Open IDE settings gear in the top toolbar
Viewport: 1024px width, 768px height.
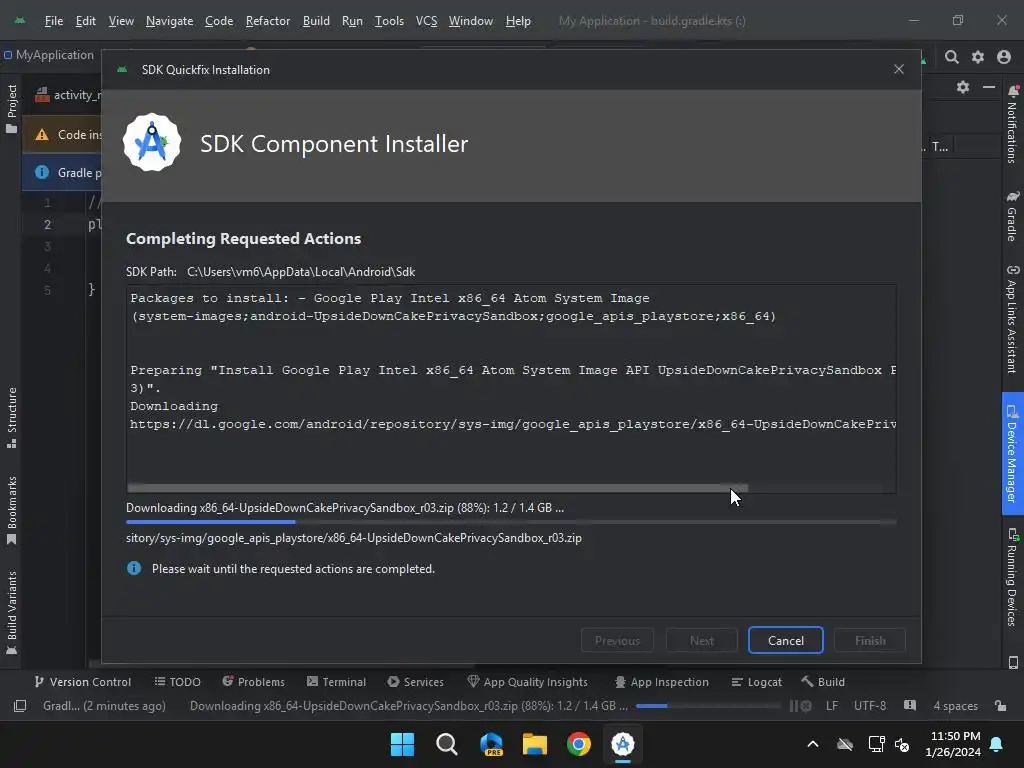pos(978,57)
